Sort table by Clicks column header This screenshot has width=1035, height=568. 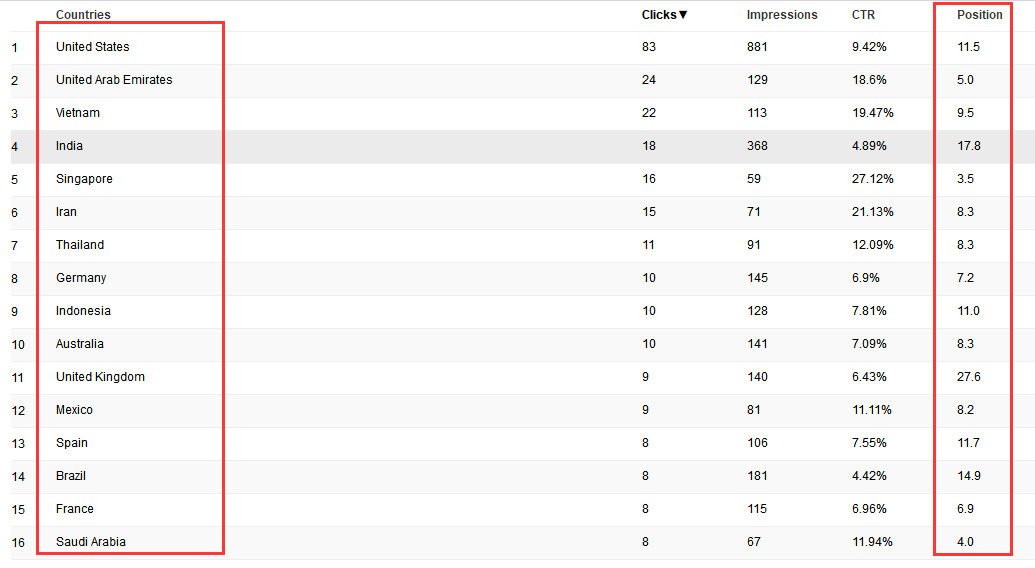(664, 15)
